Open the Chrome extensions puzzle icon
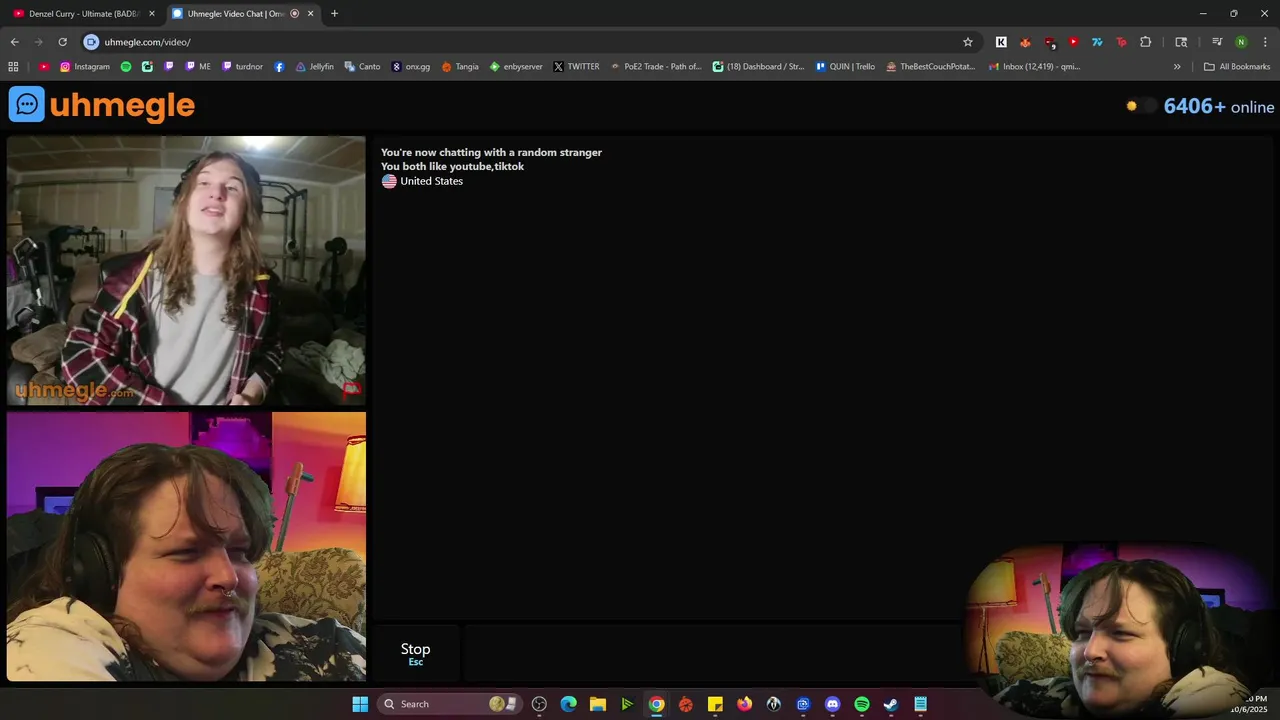Image resolution: width=1280 pixels, height=720 pixels. (x=1146, y=42)
